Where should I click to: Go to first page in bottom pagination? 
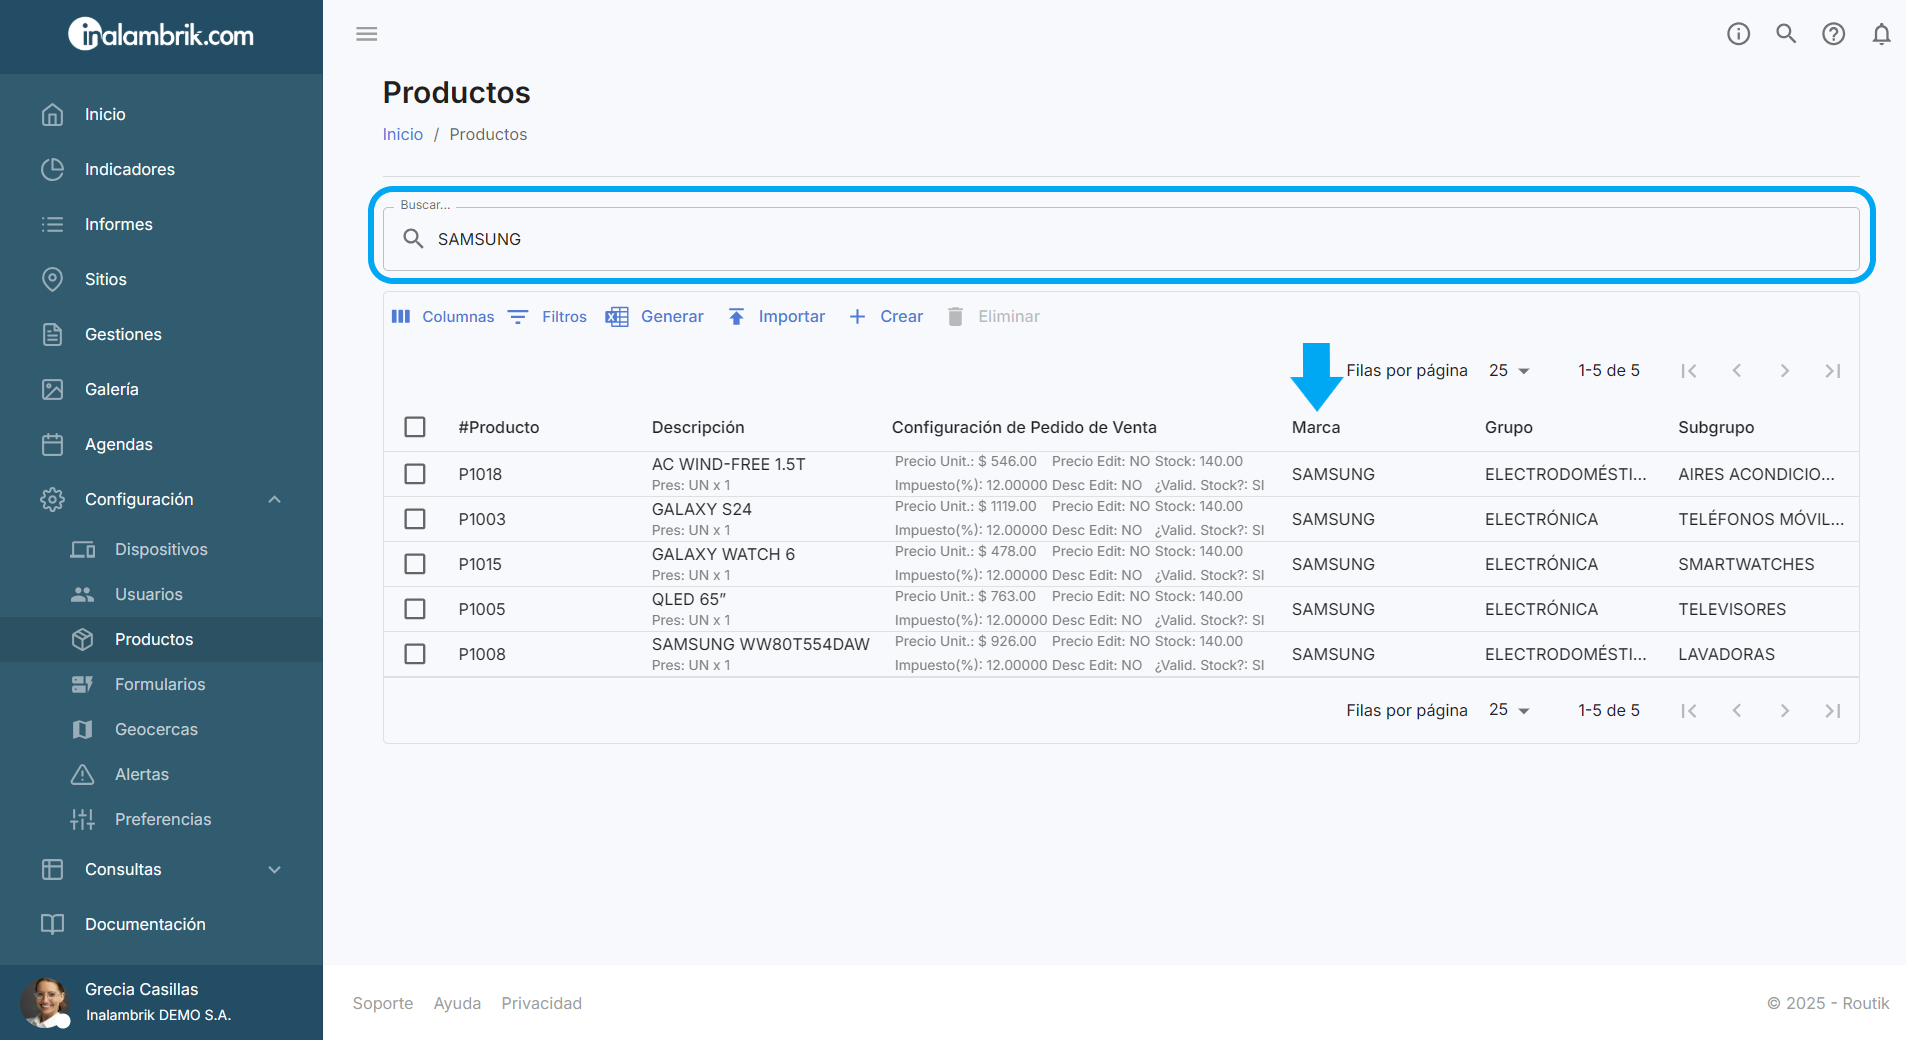[1689, 711]
